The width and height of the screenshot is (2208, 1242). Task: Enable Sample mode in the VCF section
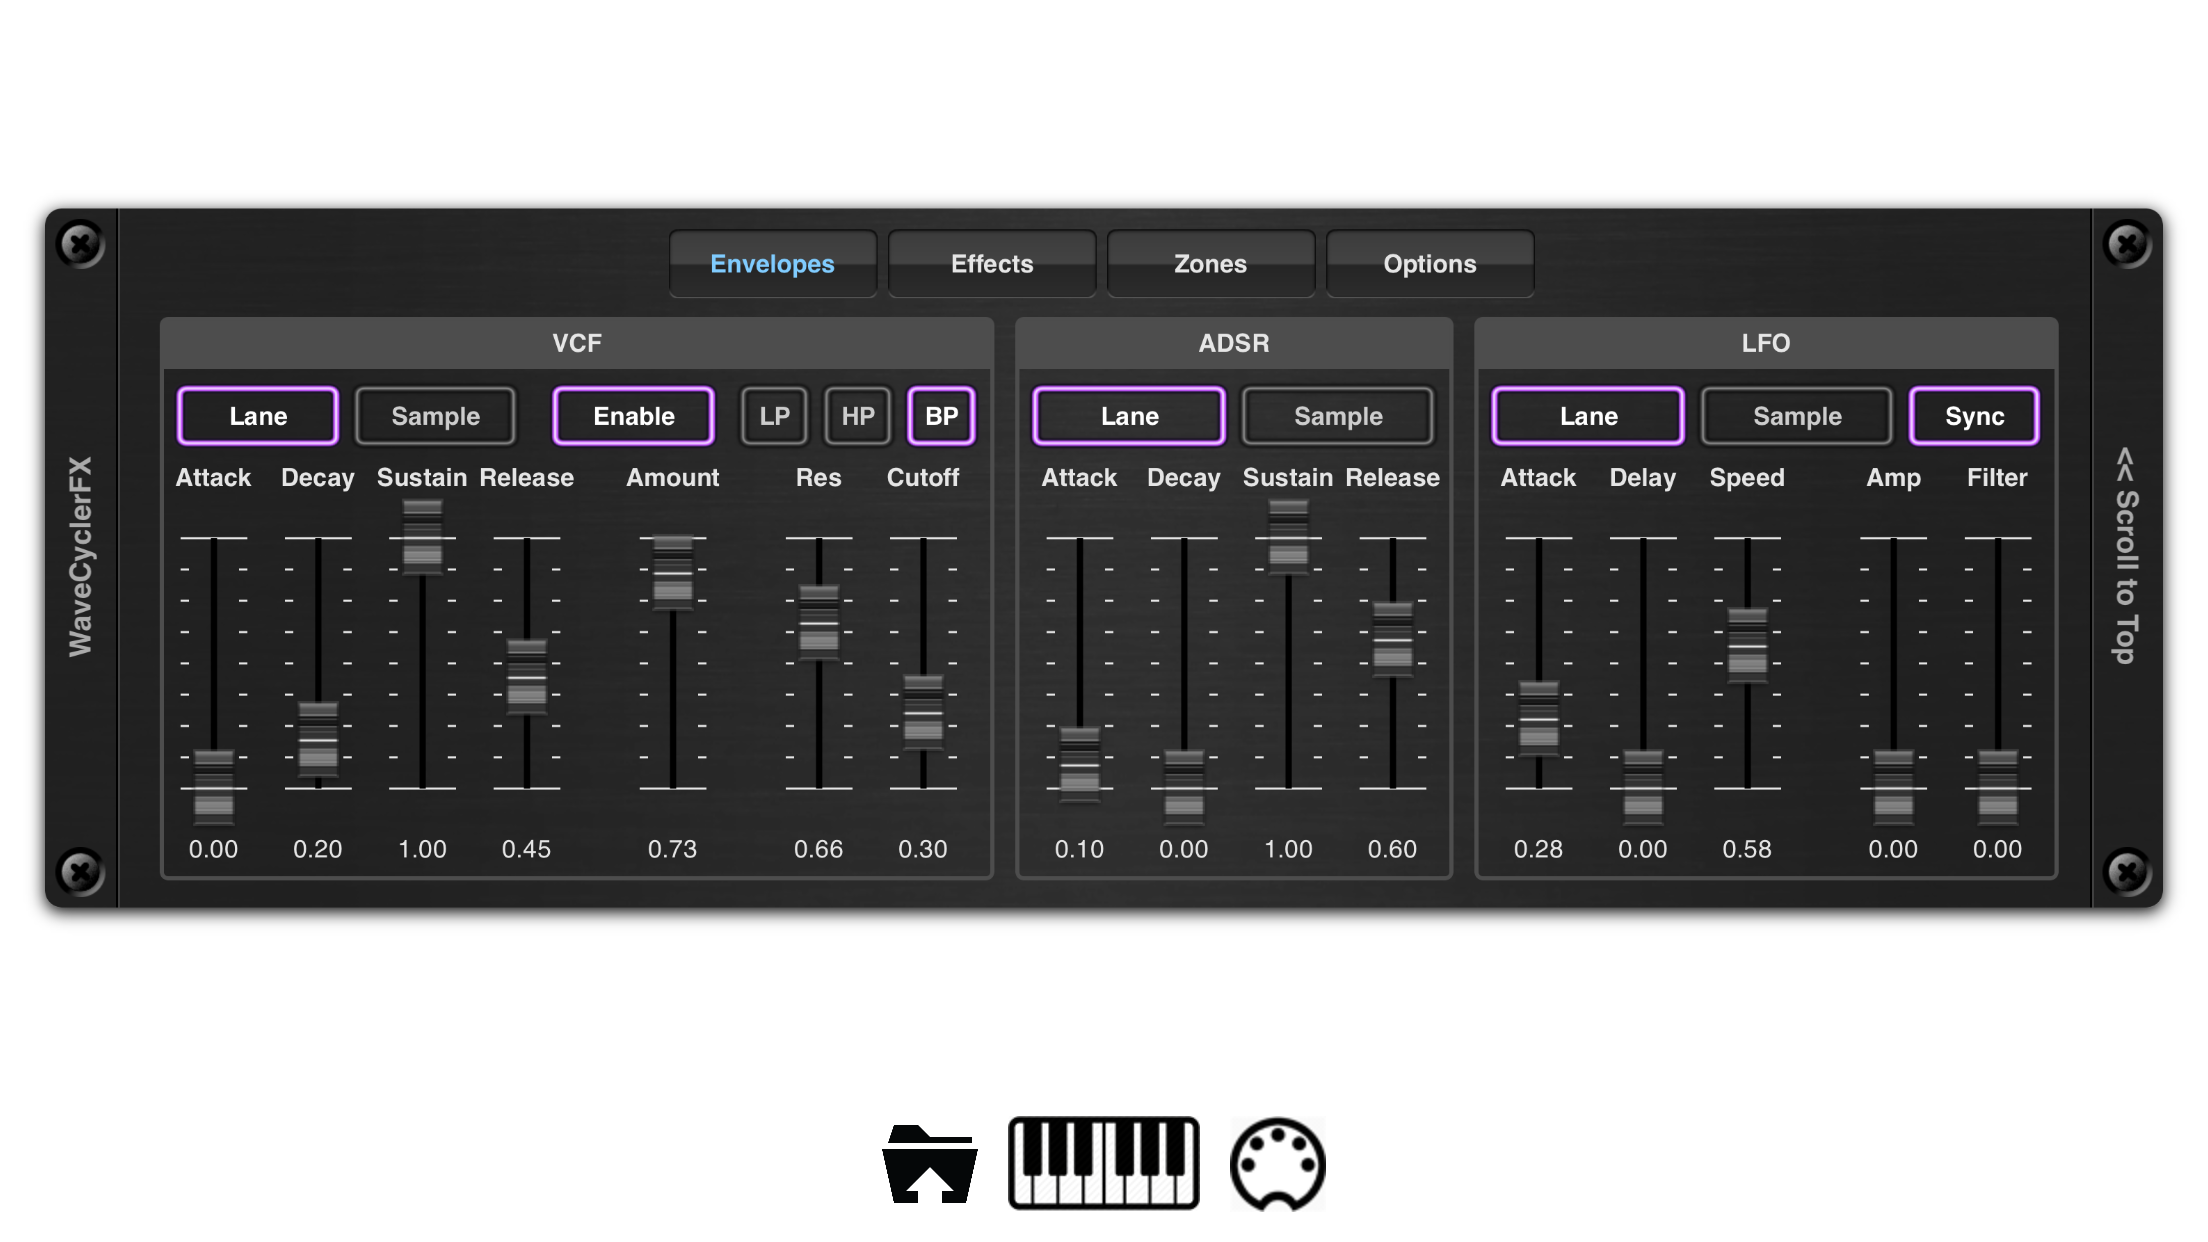435,415
